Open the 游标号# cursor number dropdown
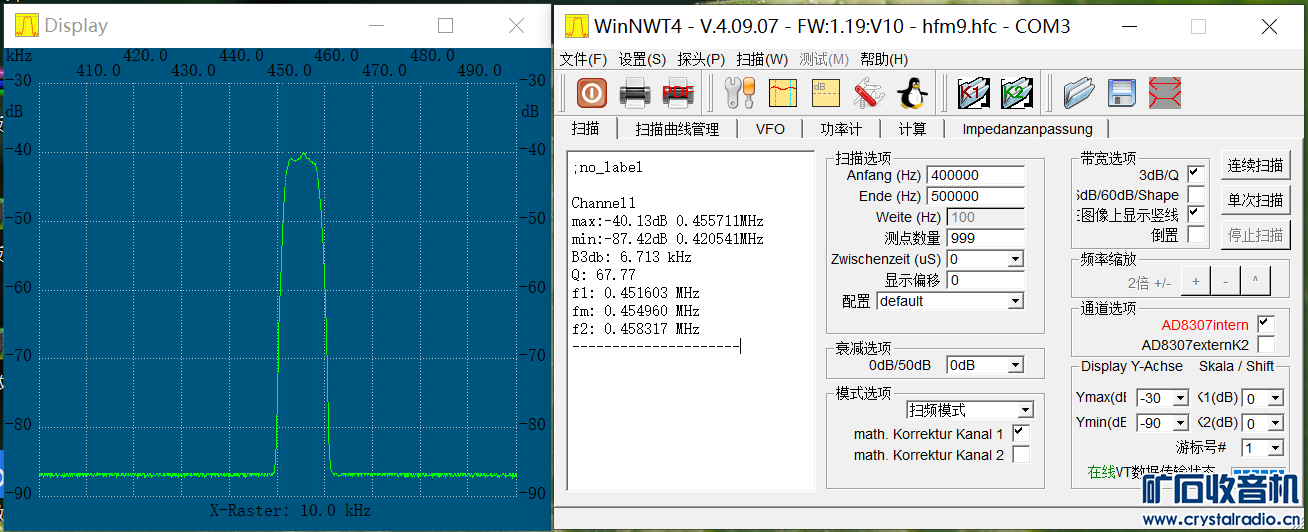This screenshot has width=1308, height=532. 1275,448
